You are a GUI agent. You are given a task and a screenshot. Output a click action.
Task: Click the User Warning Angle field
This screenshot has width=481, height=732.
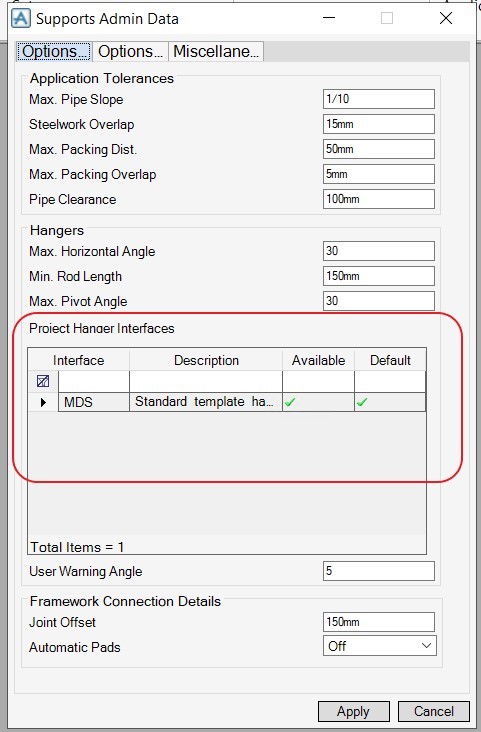click(x=379, y=571)
